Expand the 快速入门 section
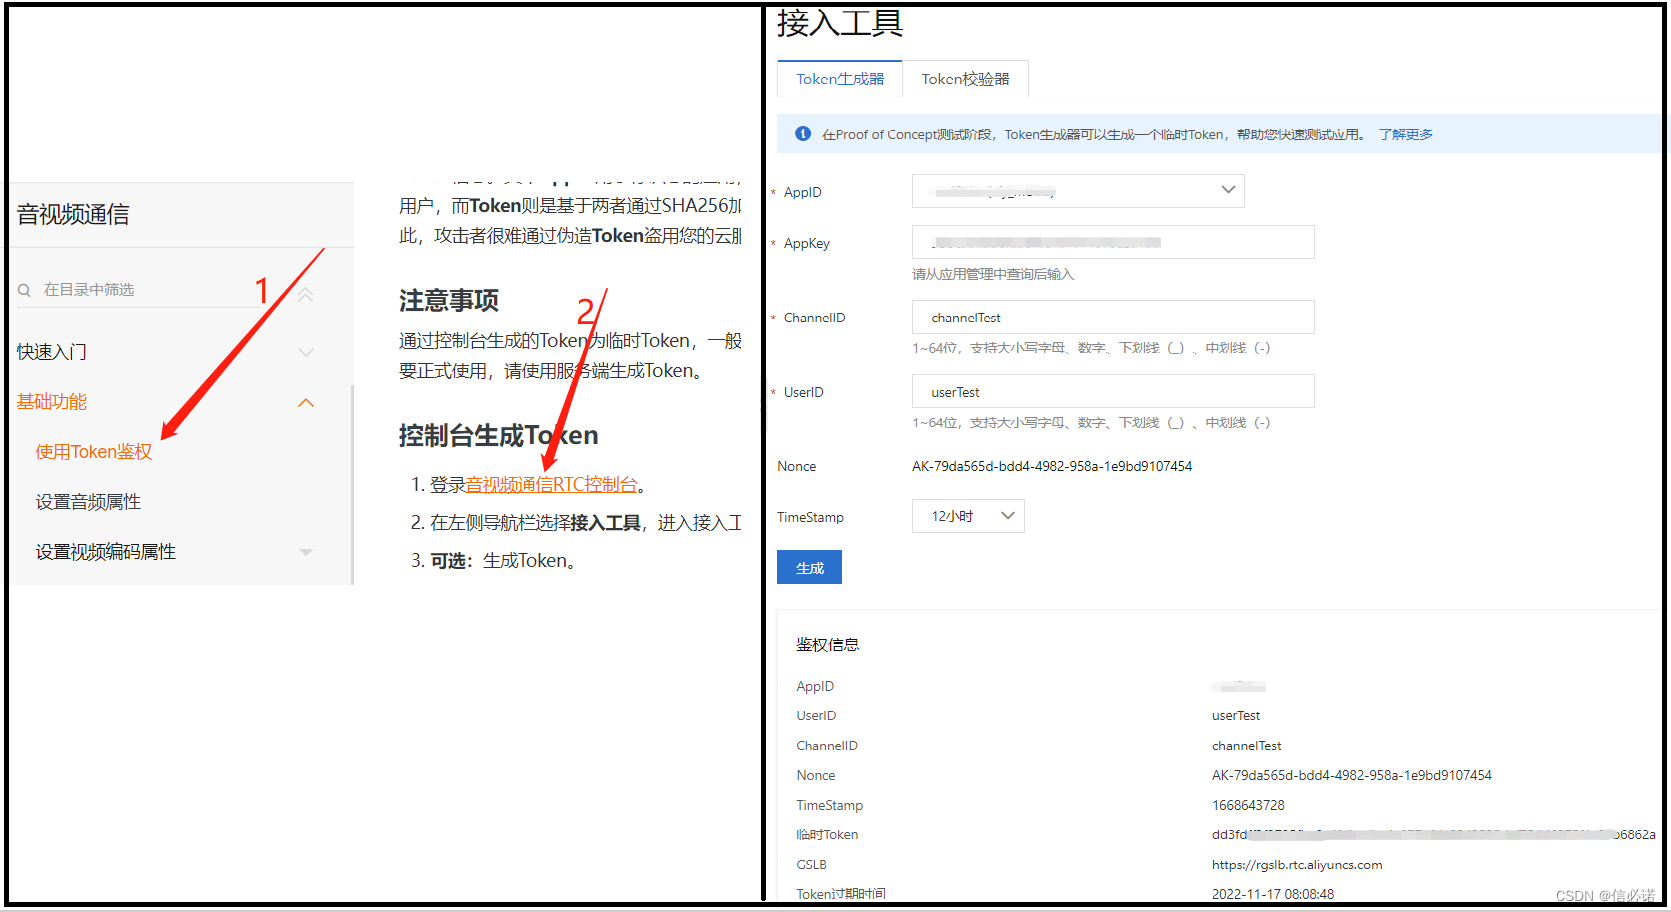Viewport: 1671px width, 912px height. click(x=306, y=352)
